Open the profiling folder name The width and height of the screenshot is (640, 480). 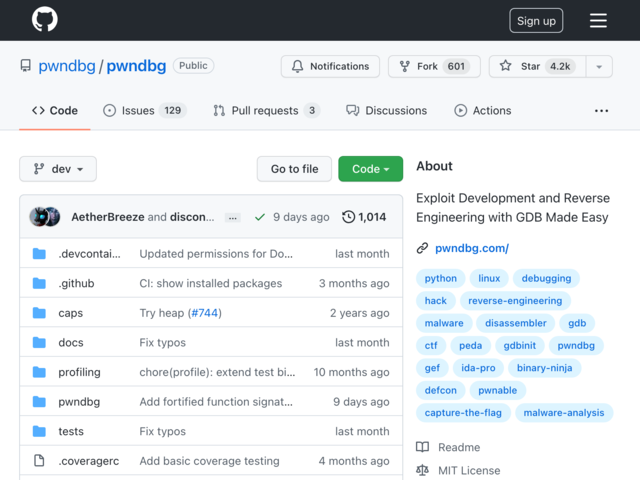pos(79,372)
